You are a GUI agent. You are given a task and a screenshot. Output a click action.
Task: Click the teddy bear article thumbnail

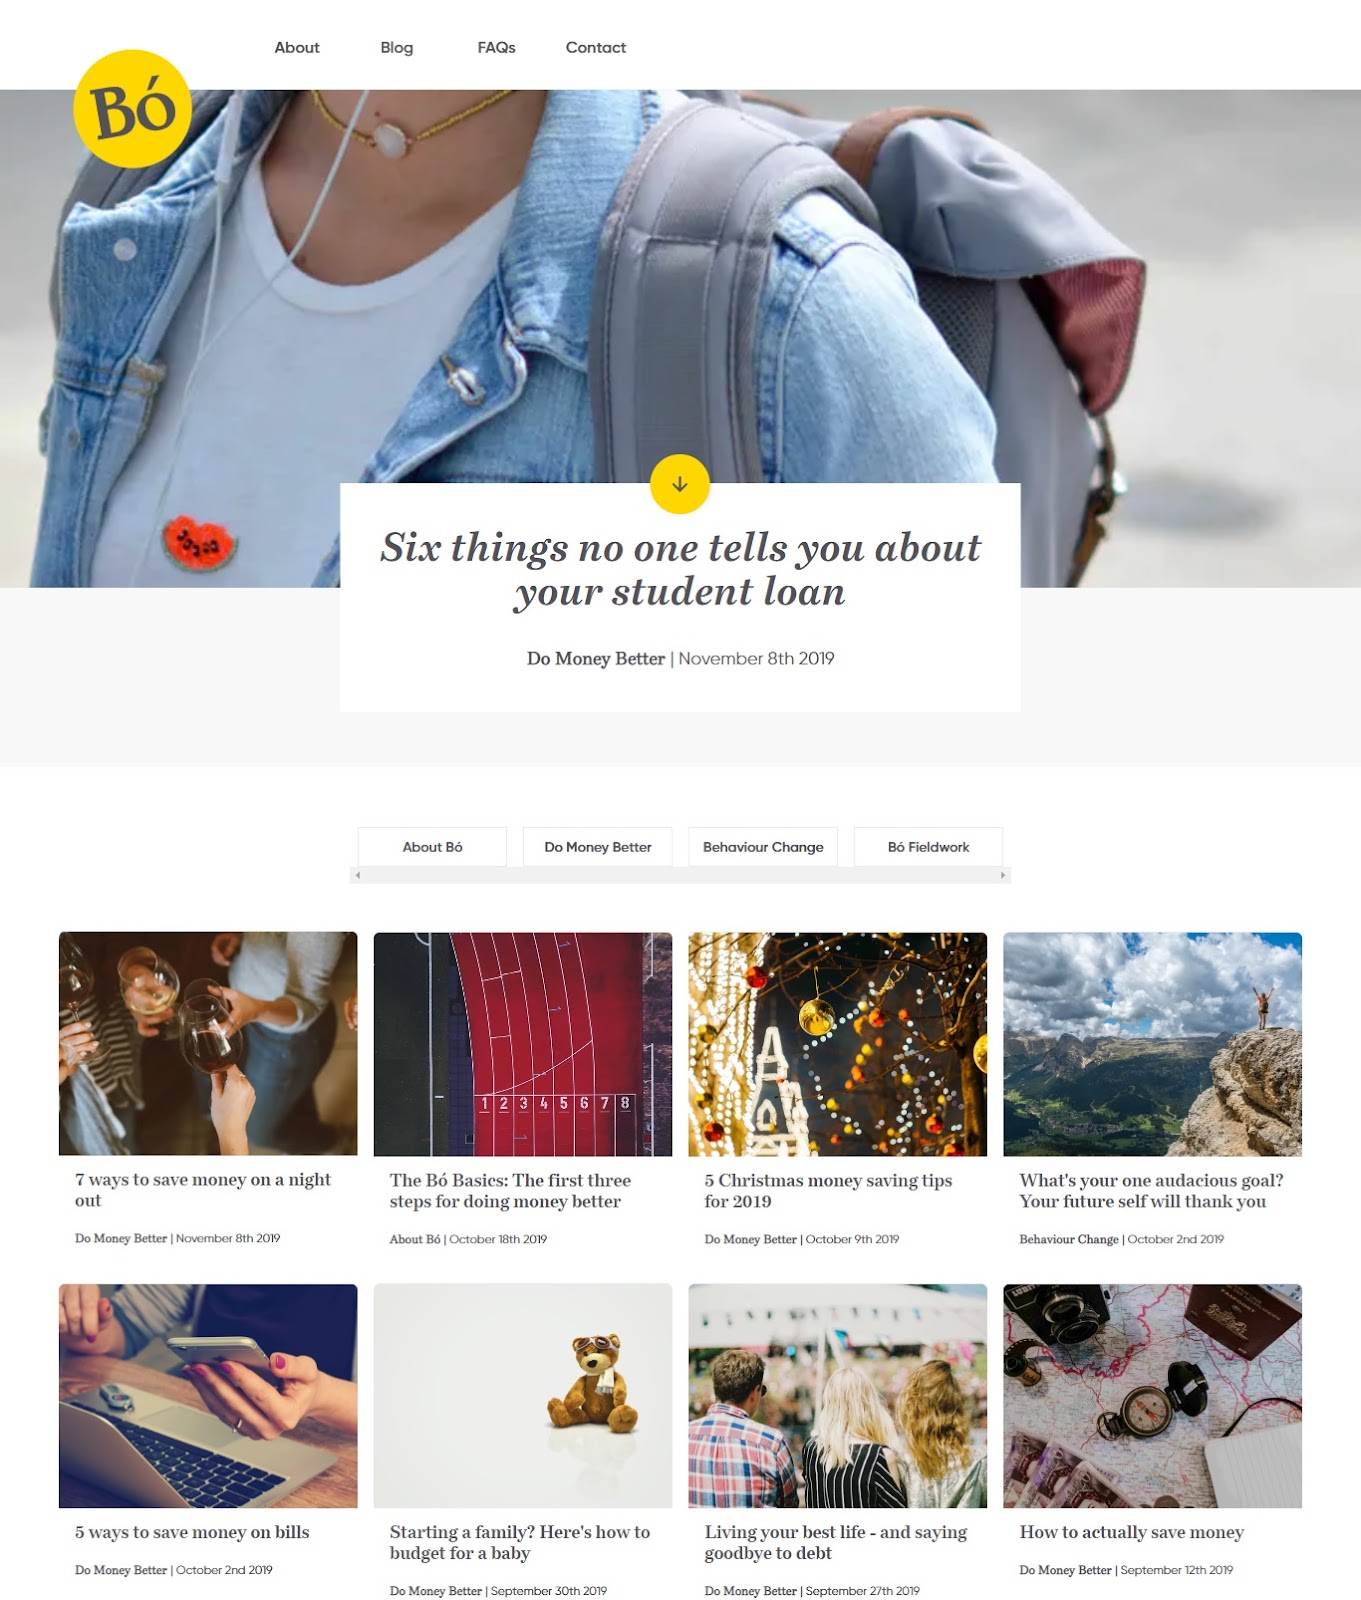(523, 1396)
